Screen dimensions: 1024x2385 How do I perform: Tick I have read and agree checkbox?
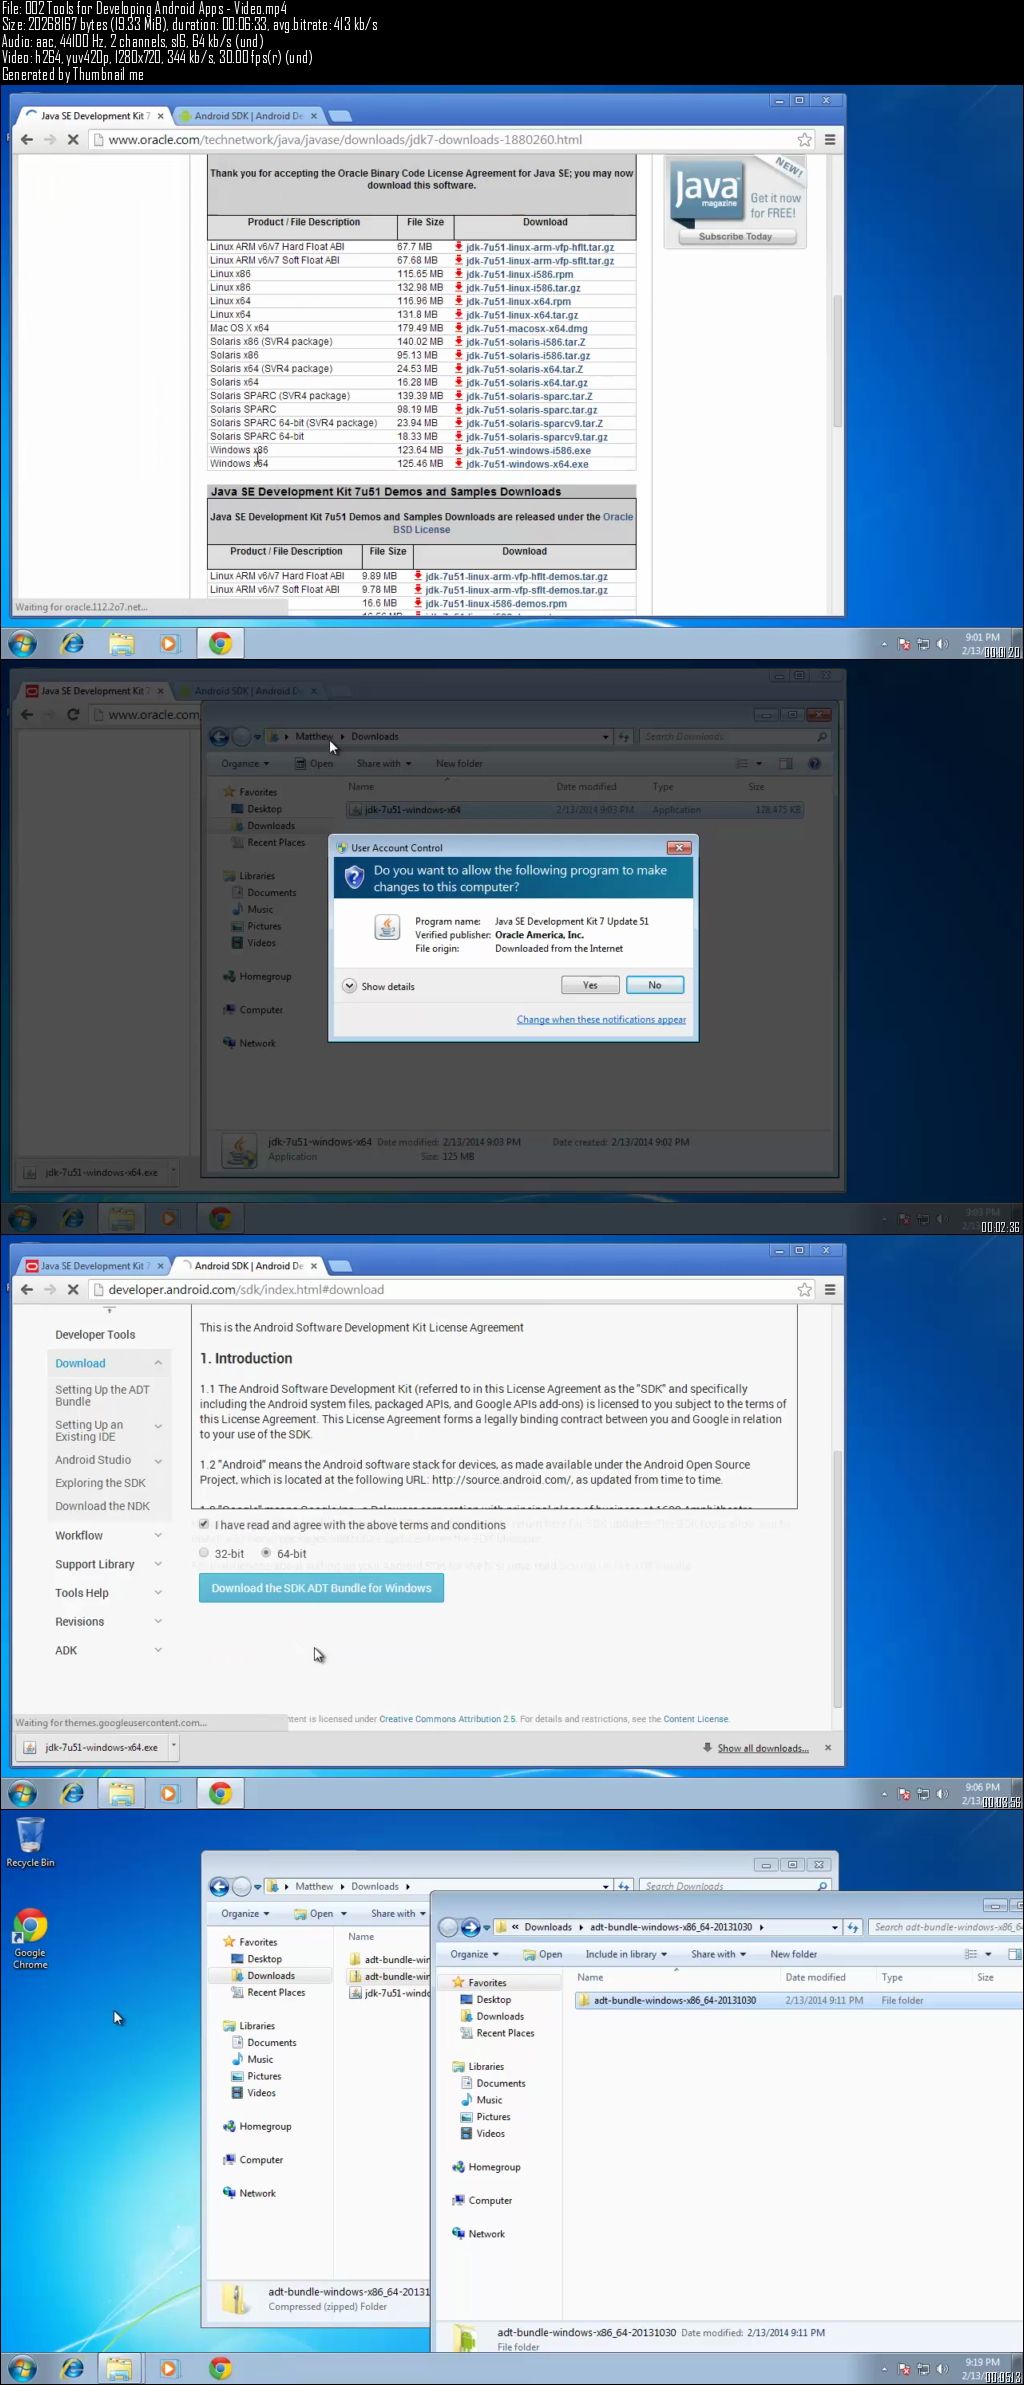click(x=204, y=1524)
